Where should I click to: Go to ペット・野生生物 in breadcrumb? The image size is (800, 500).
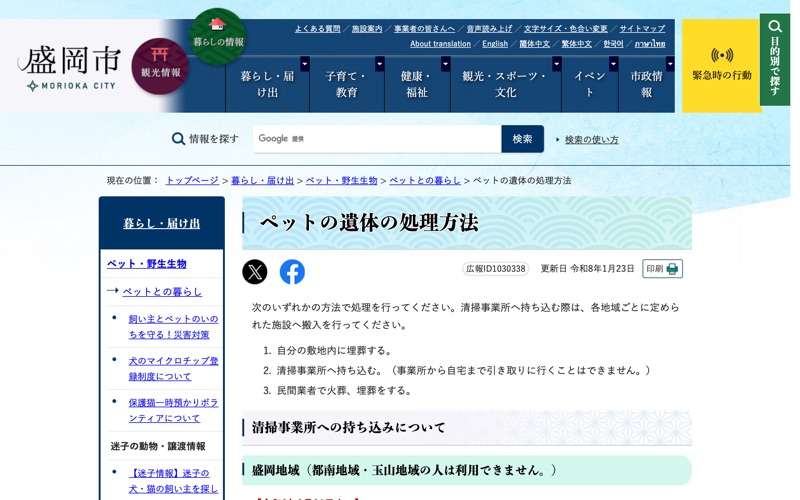(341, 180)
